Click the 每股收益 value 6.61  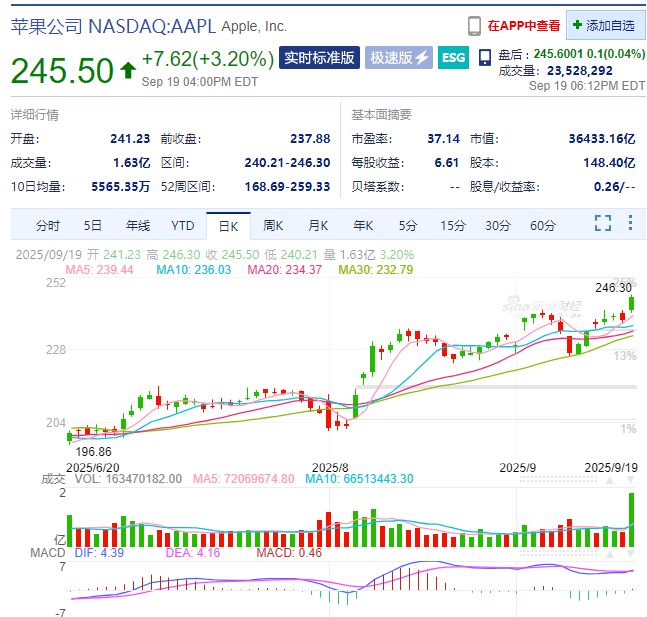pyautogui.click(x=446, y=163)
